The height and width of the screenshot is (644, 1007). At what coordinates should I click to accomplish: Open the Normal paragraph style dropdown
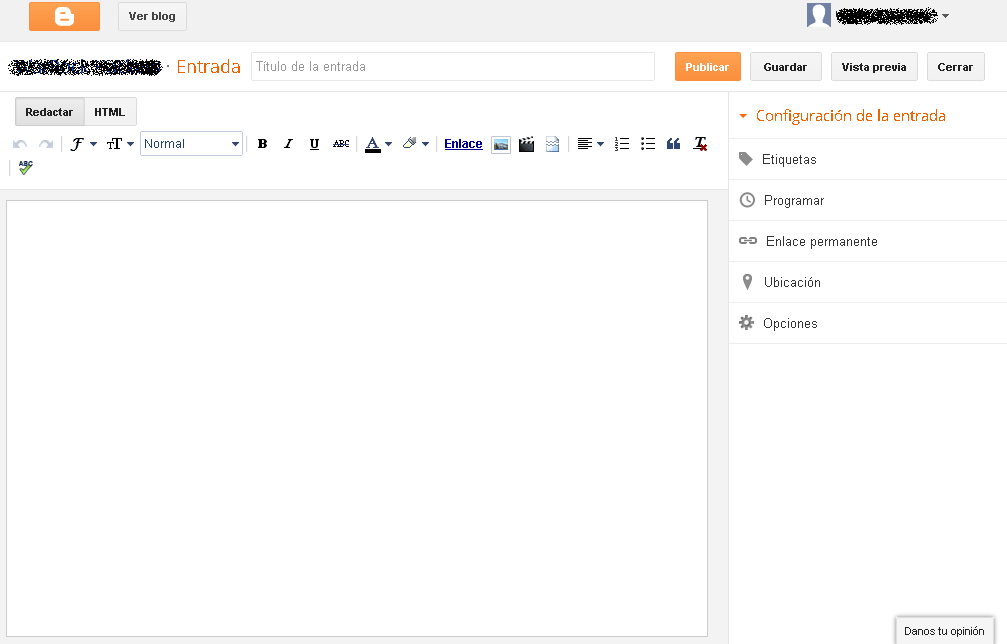191,144
